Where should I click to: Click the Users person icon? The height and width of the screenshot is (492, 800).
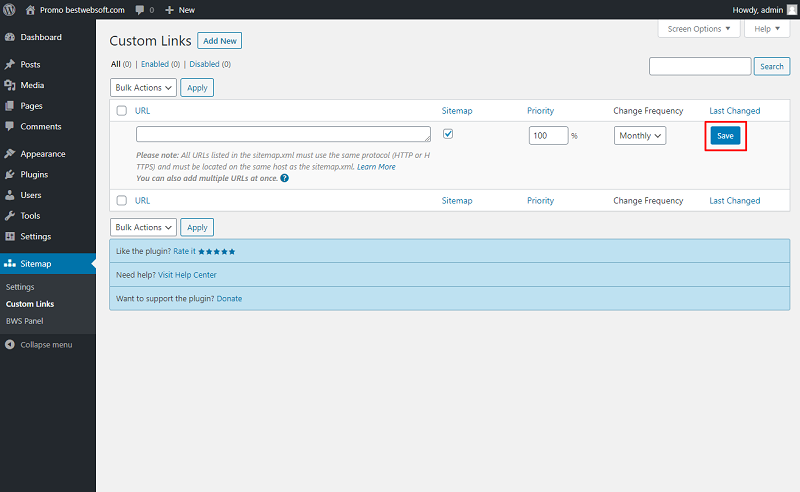[10, 195]
